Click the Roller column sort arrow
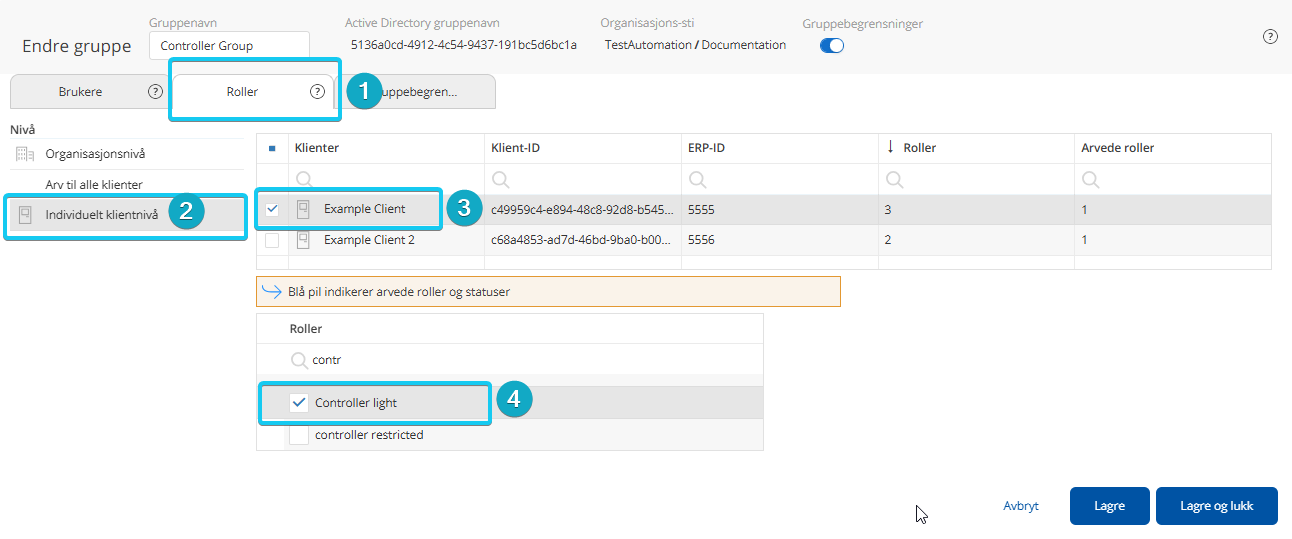1292x539 pixels. (x=890, y=147)
